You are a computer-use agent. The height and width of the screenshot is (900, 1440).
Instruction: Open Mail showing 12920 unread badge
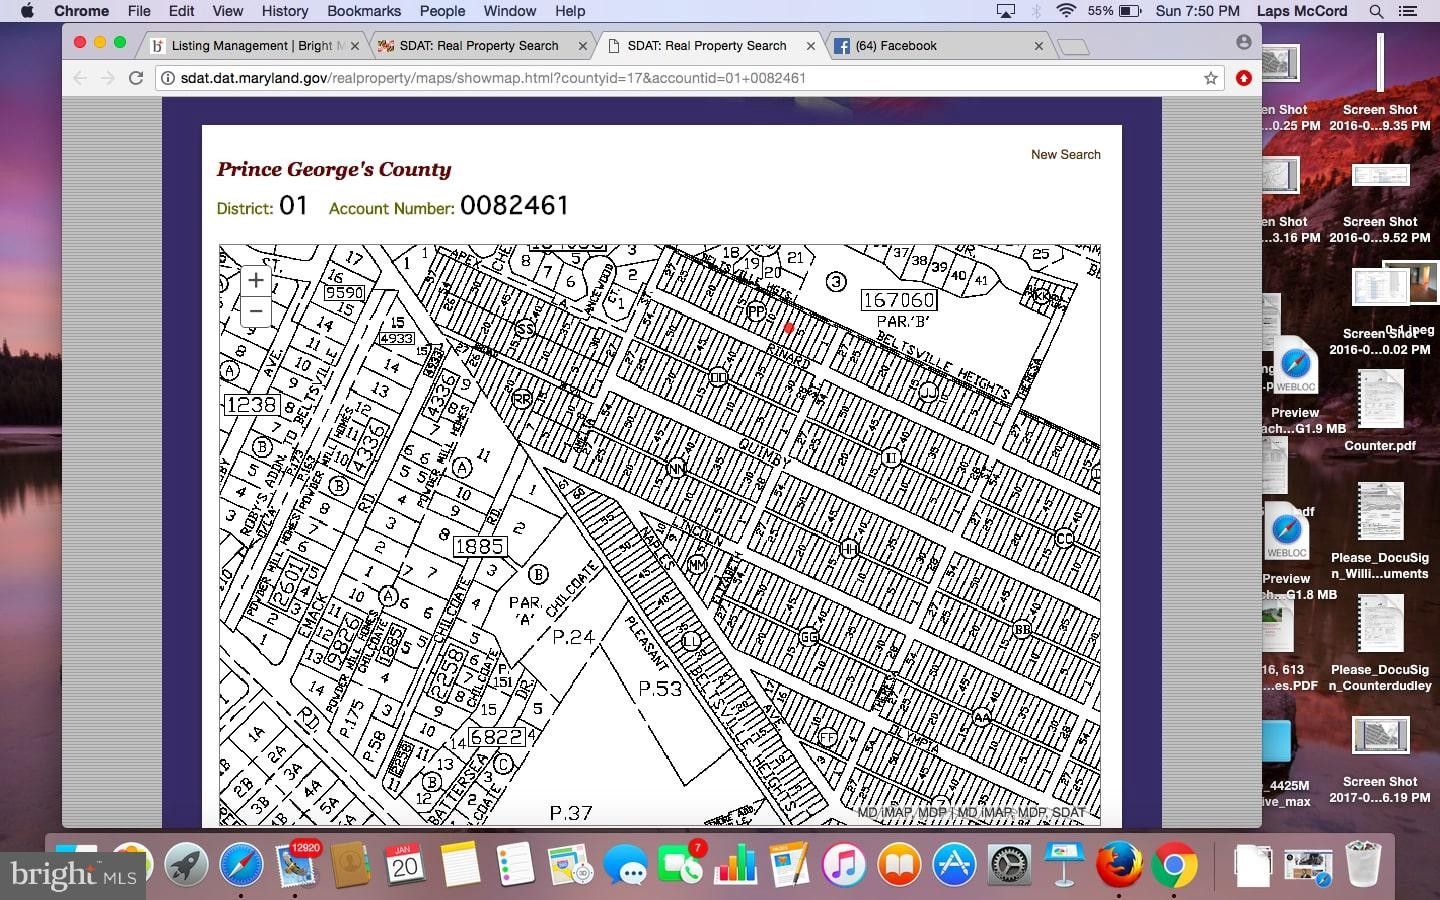tap(297, 868)
